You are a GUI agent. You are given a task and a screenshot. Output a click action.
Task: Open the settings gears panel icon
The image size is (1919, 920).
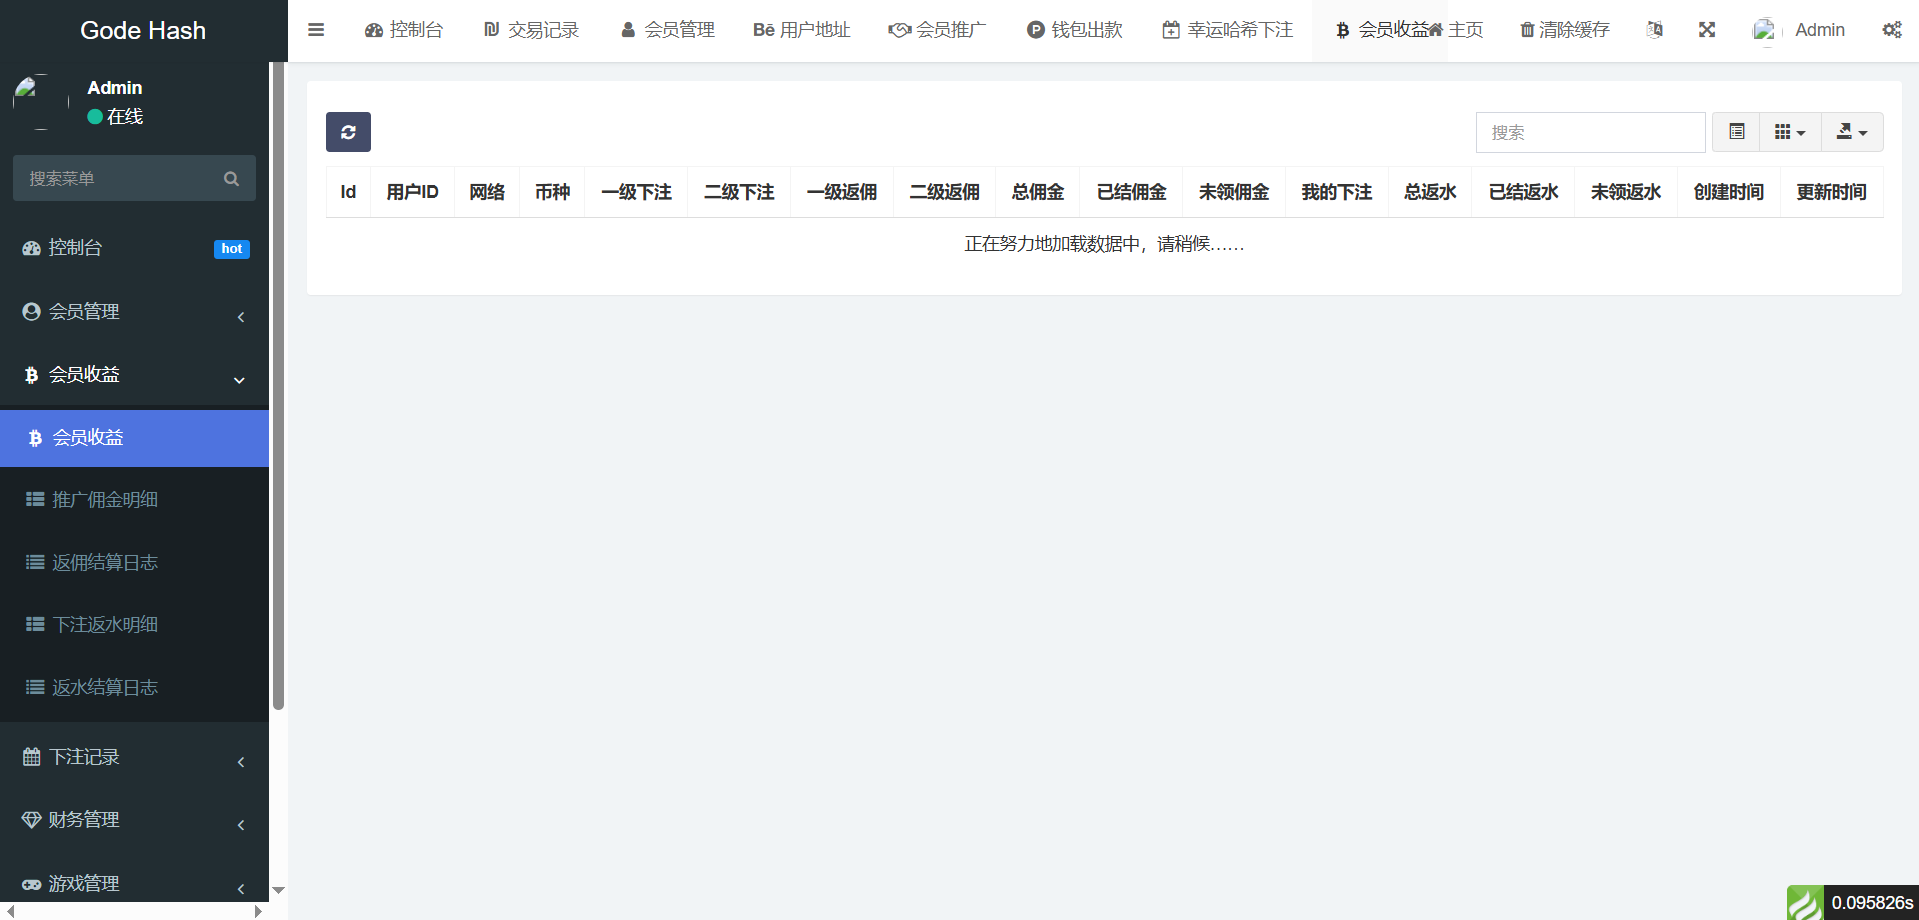[x=1892, y=30]
